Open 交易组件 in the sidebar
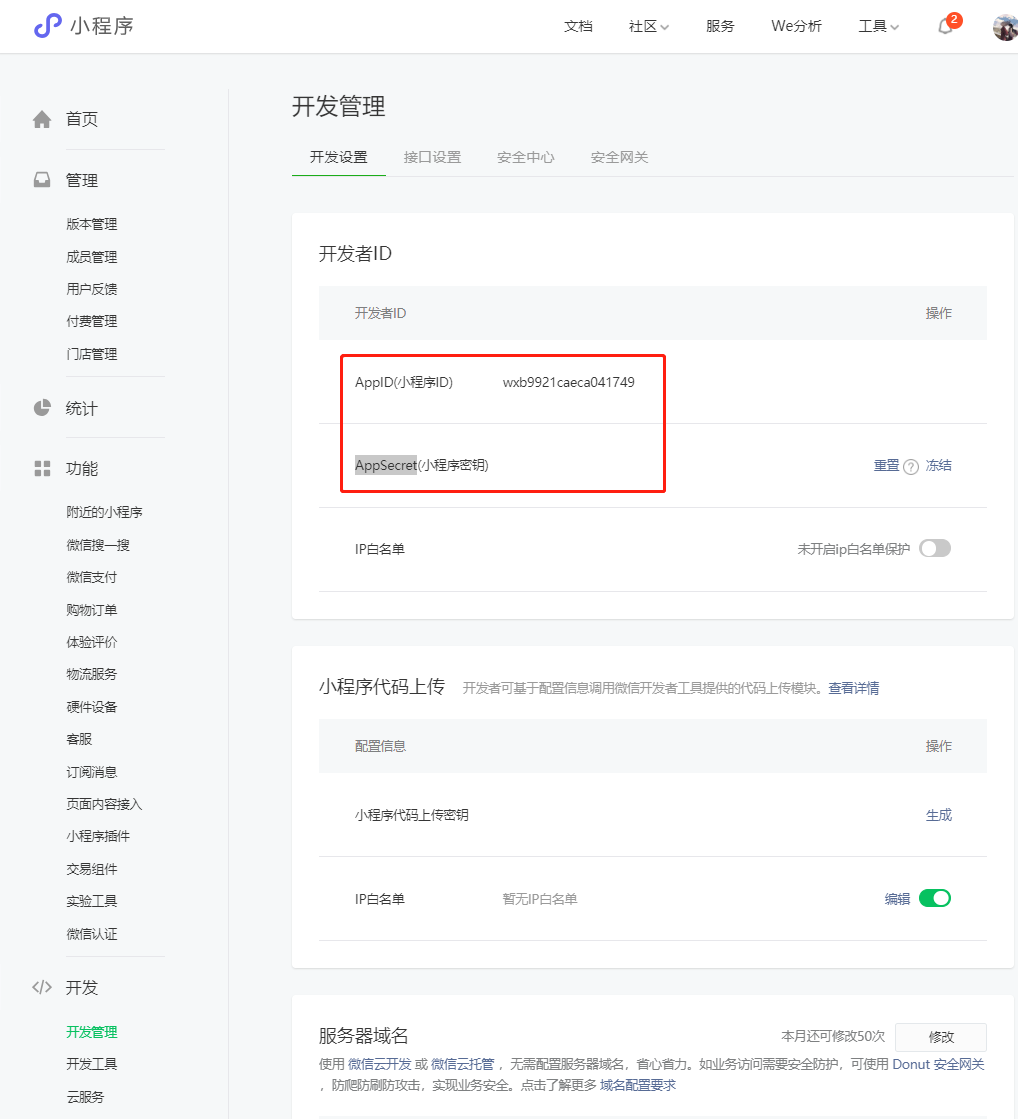Viewport: 1018px width, 1119px height. pos(91,869)
